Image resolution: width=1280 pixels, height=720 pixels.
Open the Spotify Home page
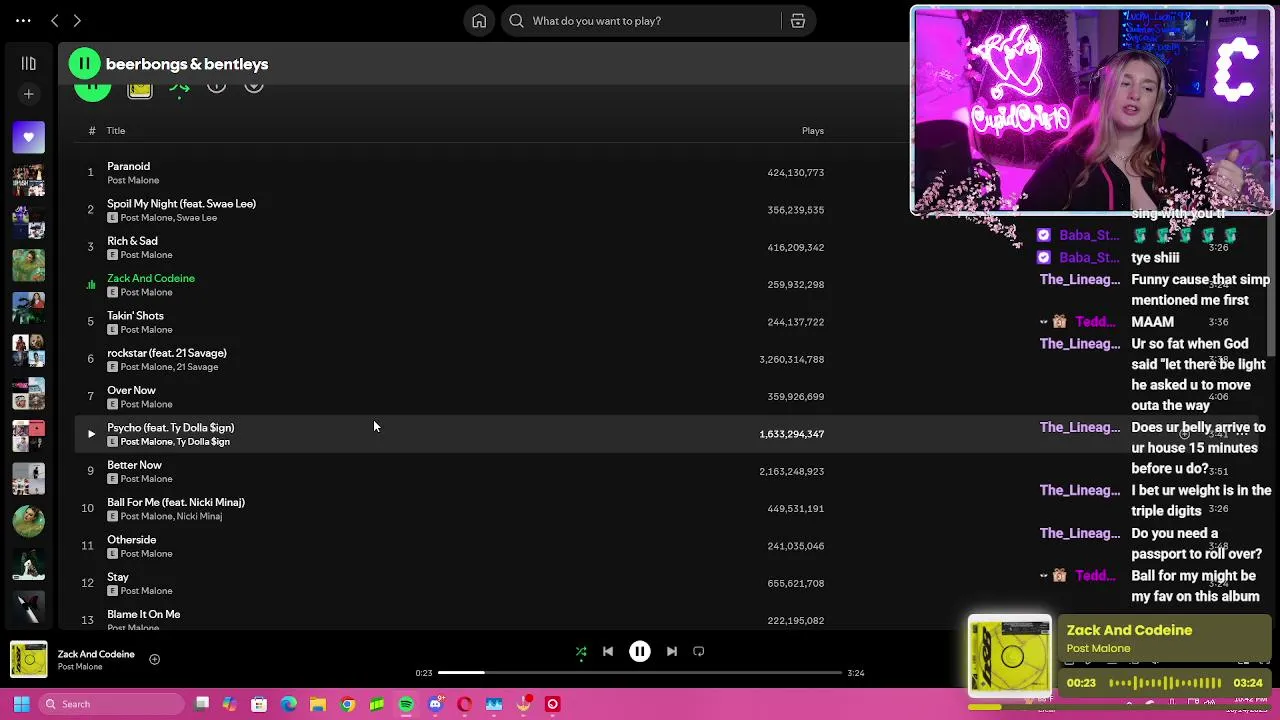(x=479, y=20)
